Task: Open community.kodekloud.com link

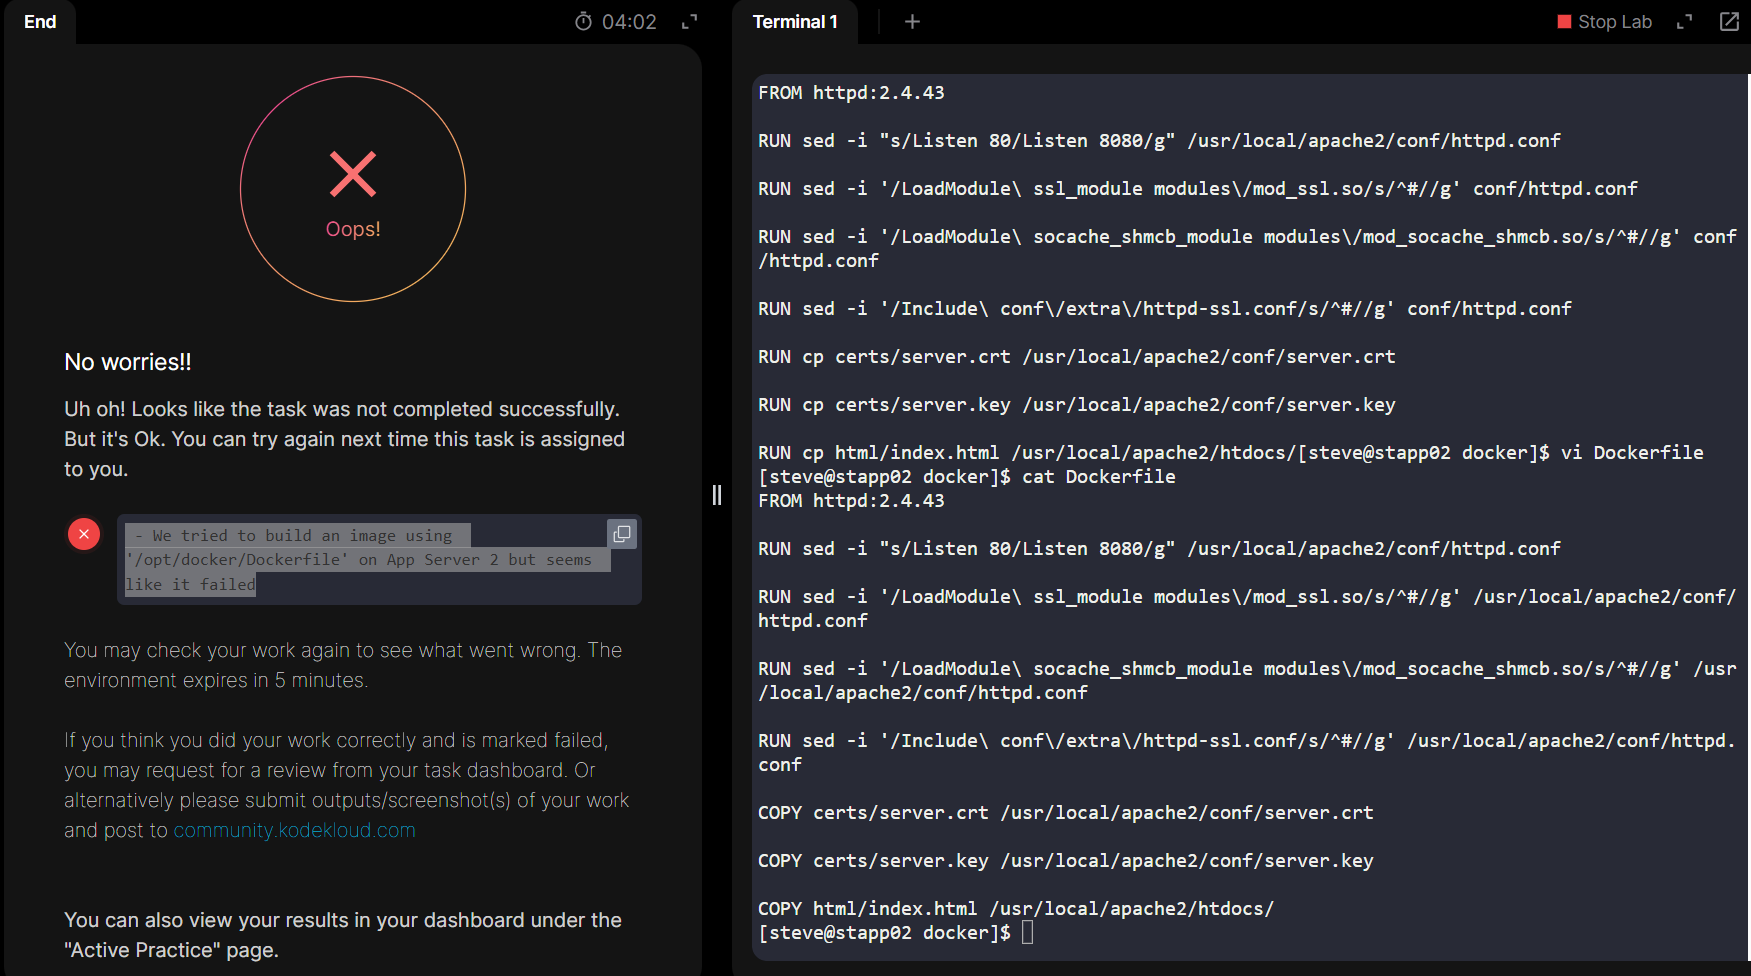Action: tap(295, 830)
